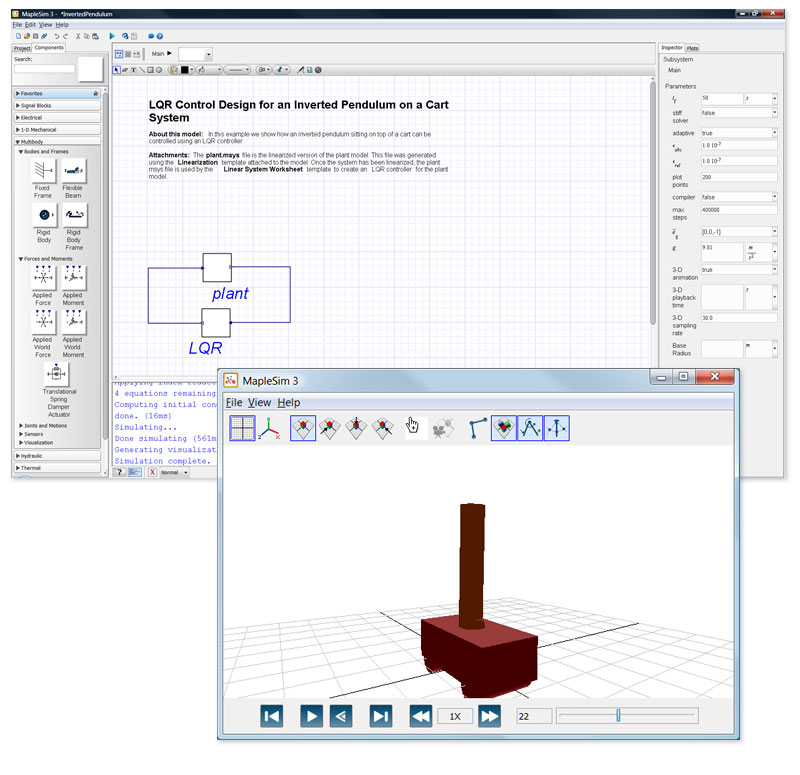Click the animation frame slider
Image resolution: width=800 pixels, height=775 pixels.
pyautogui.click(x=619, y=715)
